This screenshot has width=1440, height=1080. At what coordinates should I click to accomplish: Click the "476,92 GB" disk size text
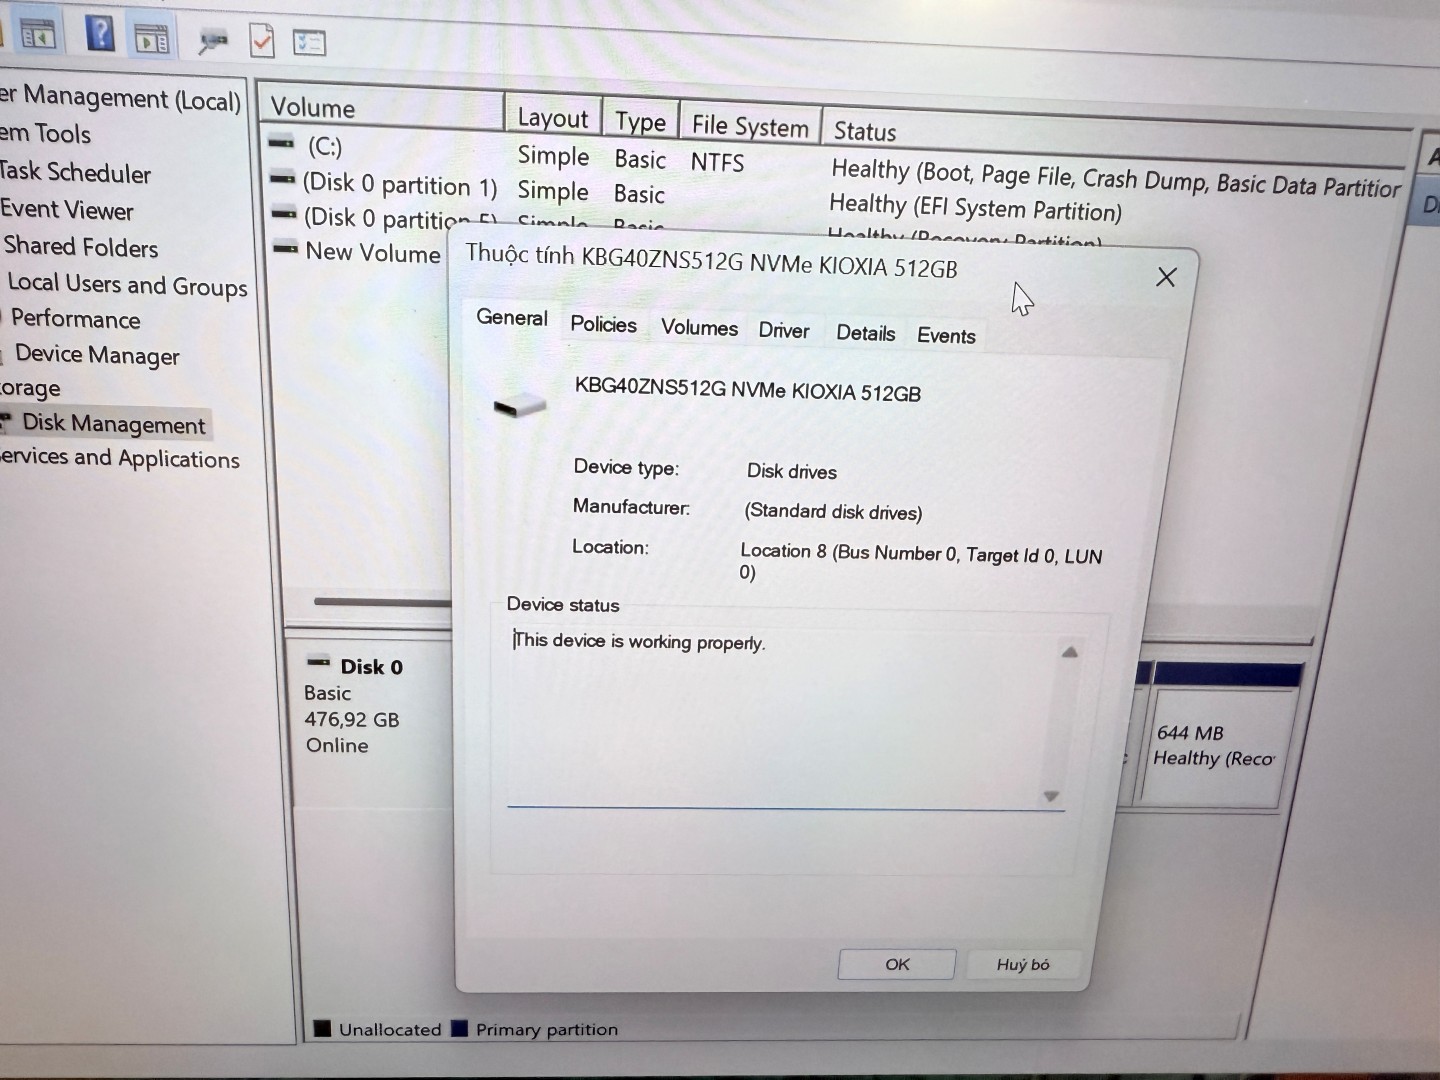pos(351,719)
